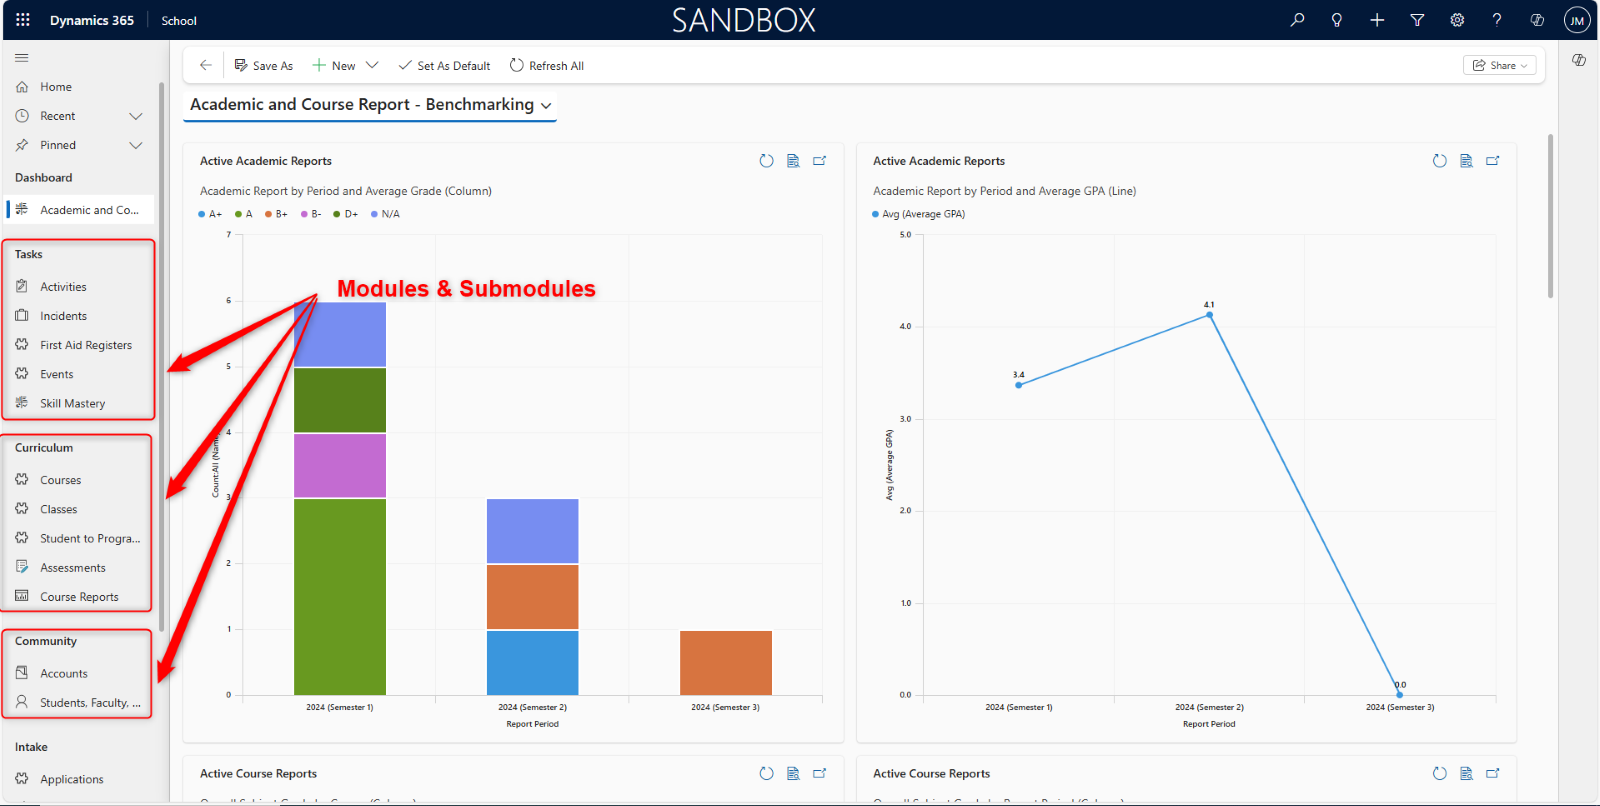Collapse the navigation hamburger menu
Image resolution: width=1600 pixels, height=806 pixels.
click(22, 58)
